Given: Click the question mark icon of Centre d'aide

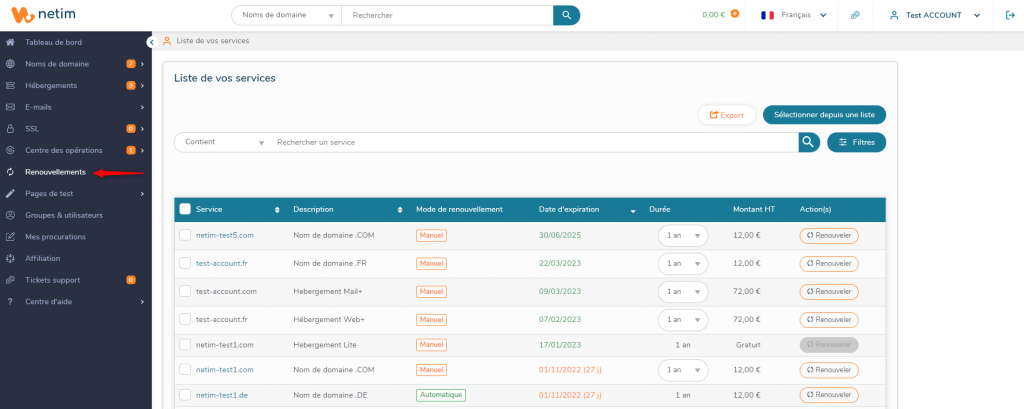Looking at the screenshot, I should coord(10,301).
